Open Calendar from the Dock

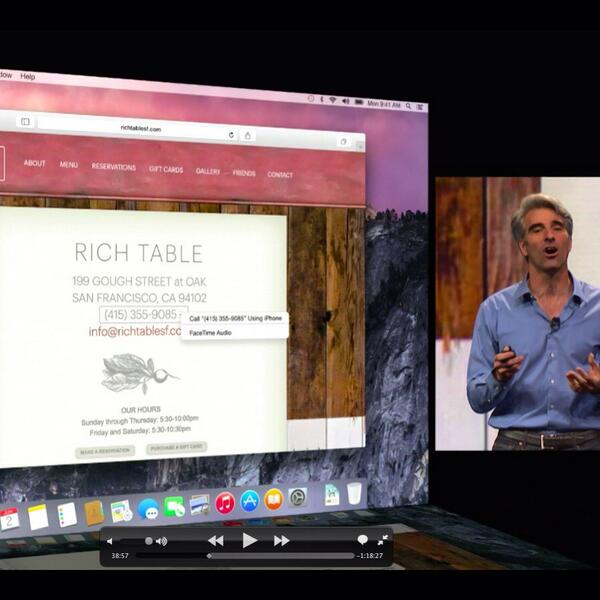click(x=8, y=518)
